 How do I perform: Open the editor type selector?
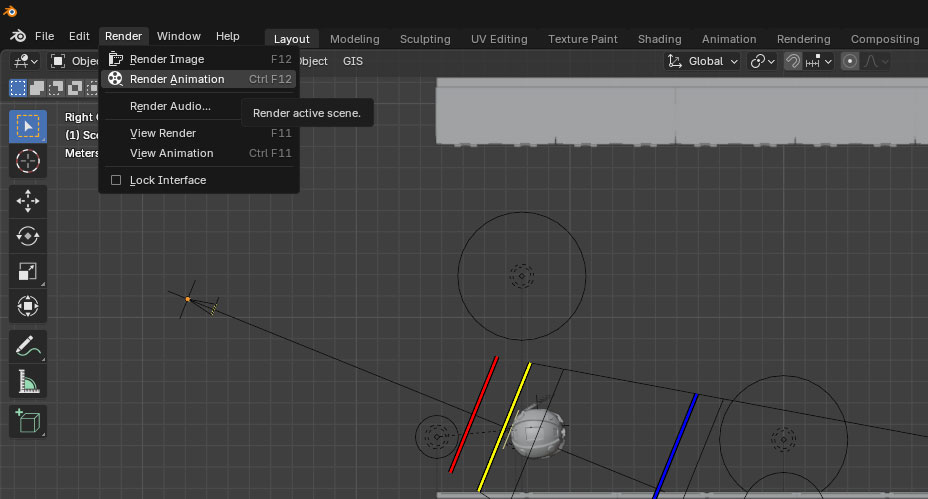(x=25, y=61)
